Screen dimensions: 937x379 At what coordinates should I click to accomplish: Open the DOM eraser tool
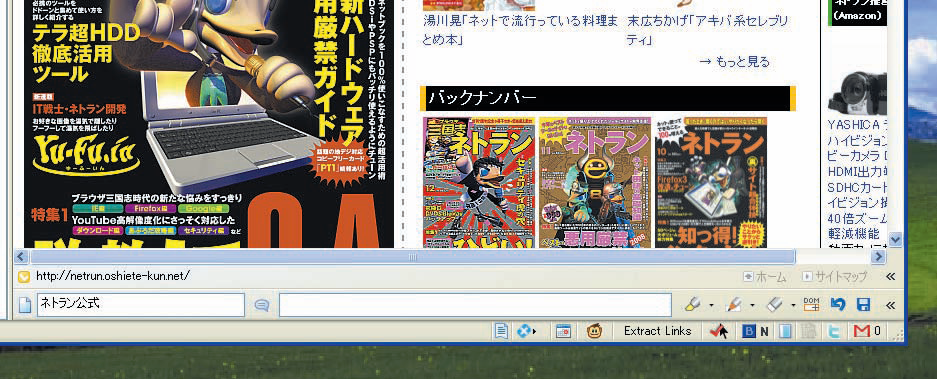(x=811, y=305)
